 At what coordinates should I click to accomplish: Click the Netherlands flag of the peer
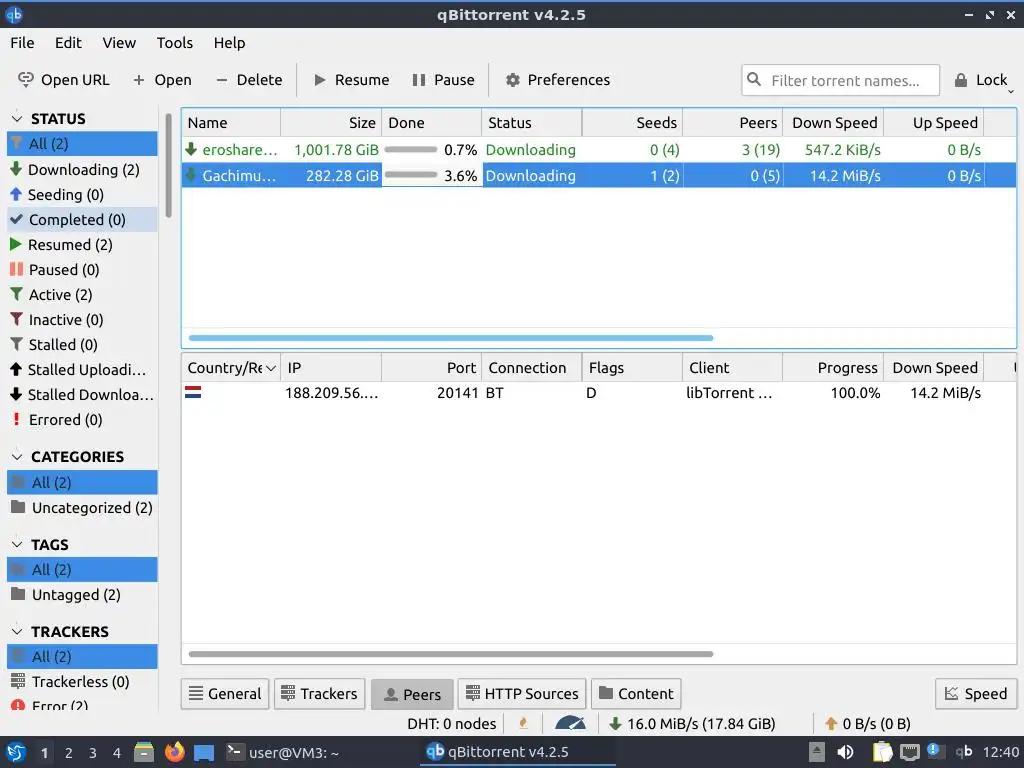point(193,392)
